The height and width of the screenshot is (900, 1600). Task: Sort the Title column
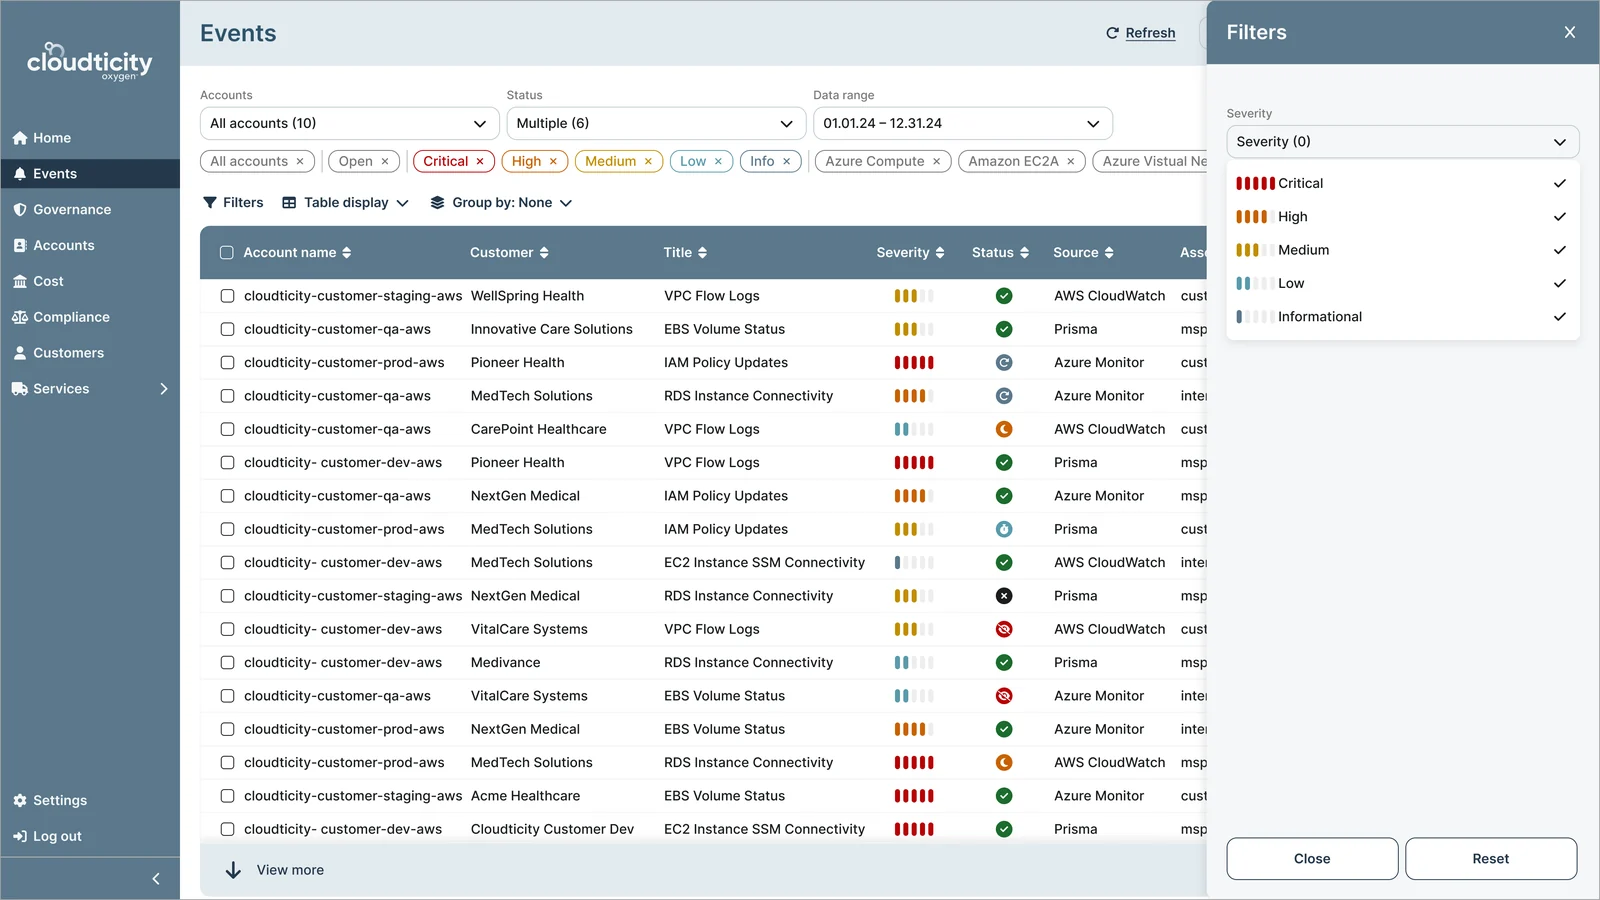(x=702, y=253)
